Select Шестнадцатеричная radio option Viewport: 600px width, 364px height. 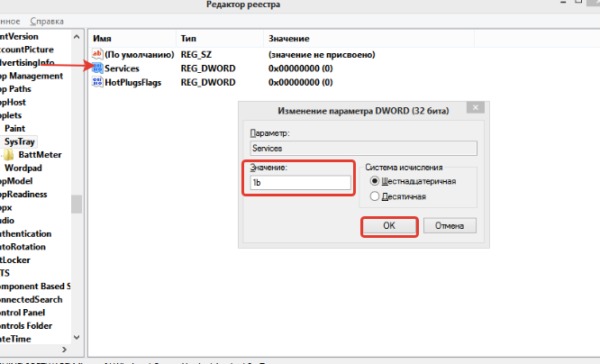375,181
